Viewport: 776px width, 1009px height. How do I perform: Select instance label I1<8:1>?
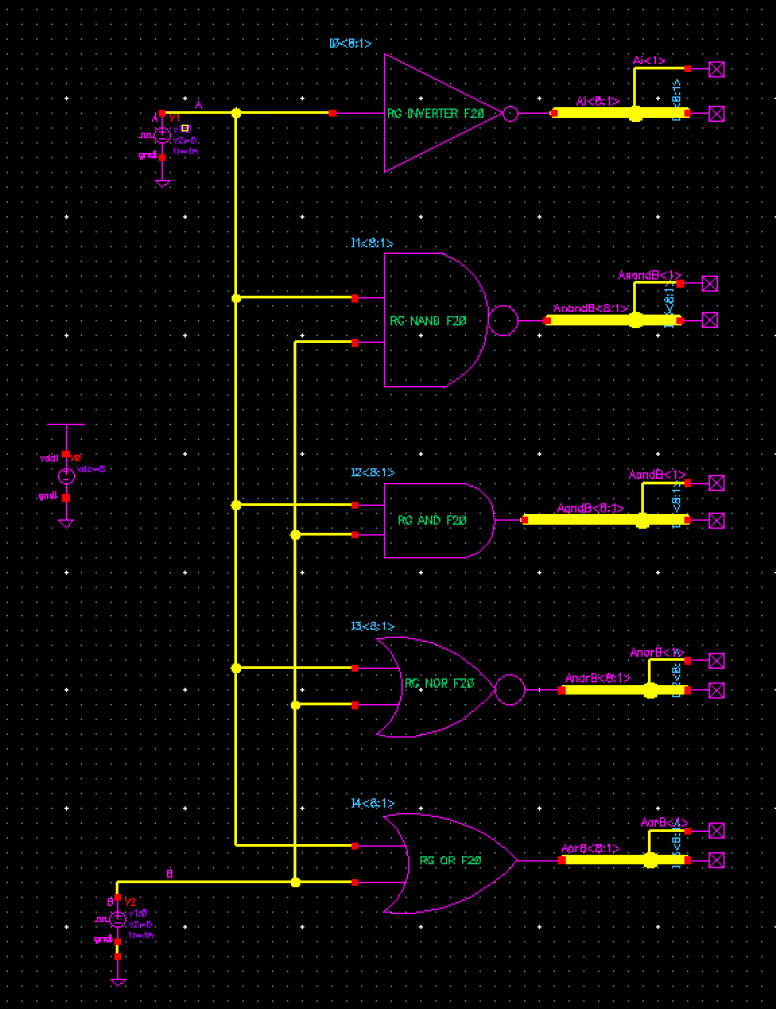372,243
